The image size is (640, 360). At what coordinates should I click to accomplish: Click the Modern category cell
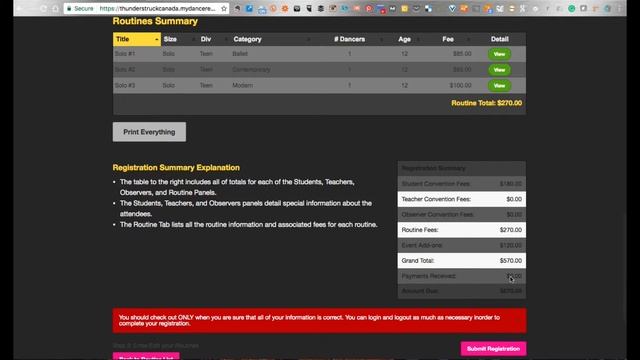click(242, 86)
